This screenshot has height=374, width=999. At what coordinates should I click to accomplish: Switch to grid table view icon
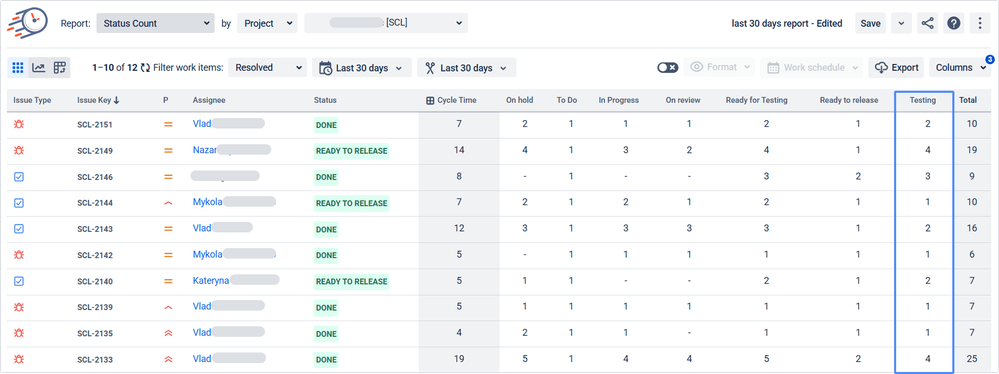point(18,68)
